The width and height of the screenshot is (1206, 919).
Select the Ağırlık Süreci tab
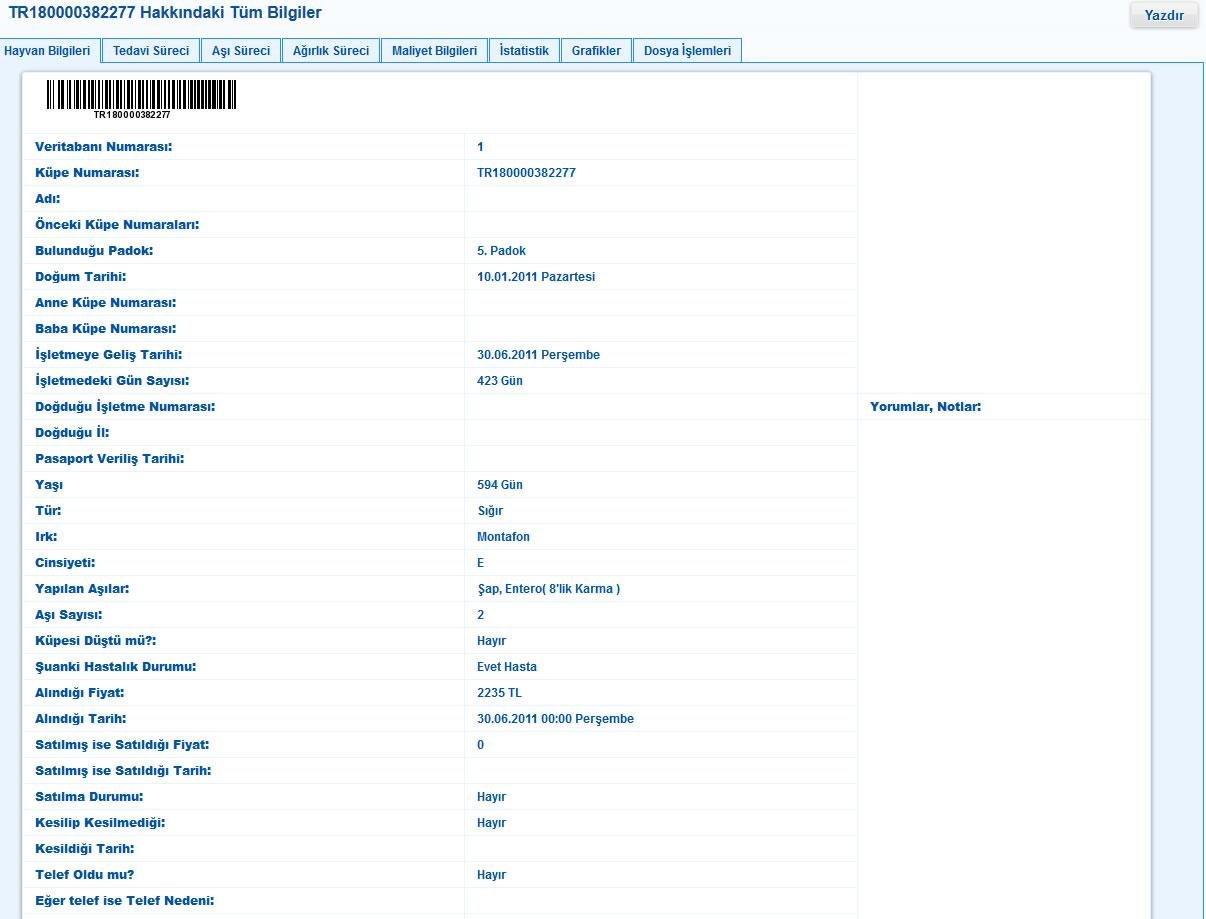(x=331, y=49)
